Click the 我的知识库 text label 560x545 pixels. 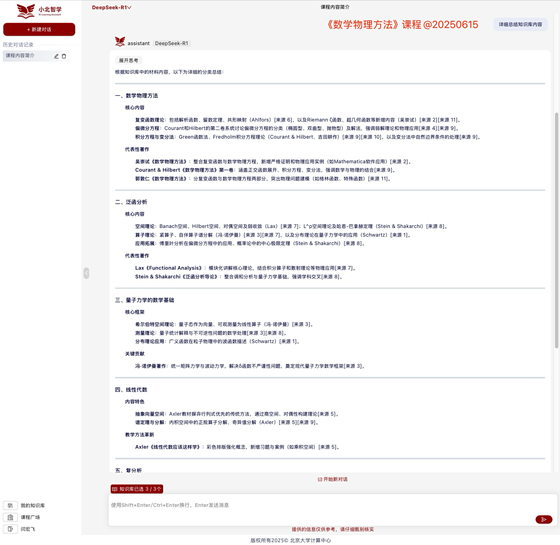tap(32, 505)
